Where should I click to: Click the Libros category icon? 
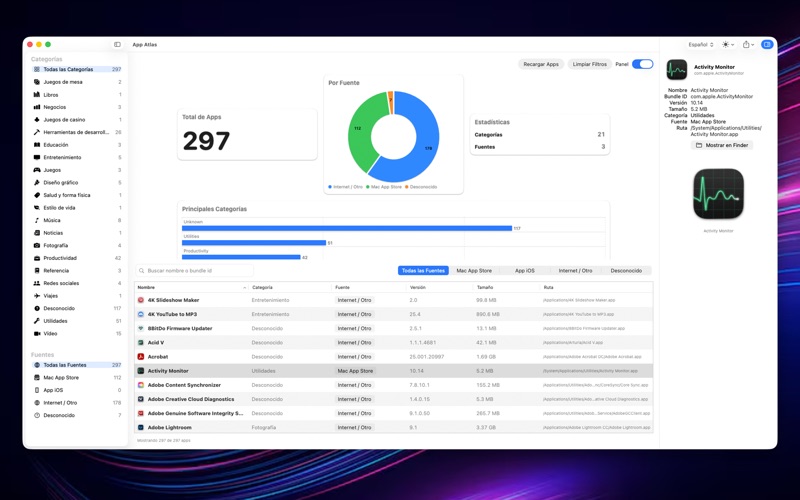tap(37, 94)
